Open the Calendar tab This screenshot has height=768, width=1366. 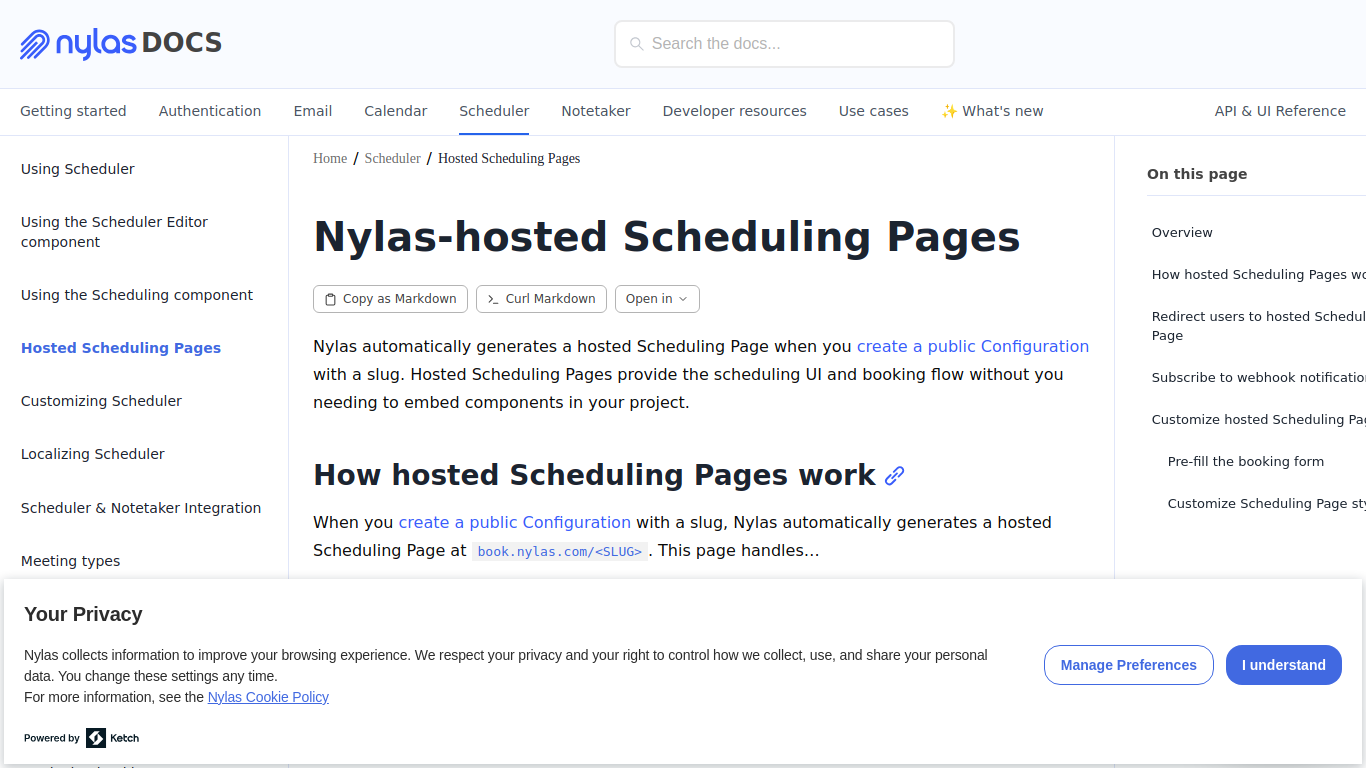point(396,111)
